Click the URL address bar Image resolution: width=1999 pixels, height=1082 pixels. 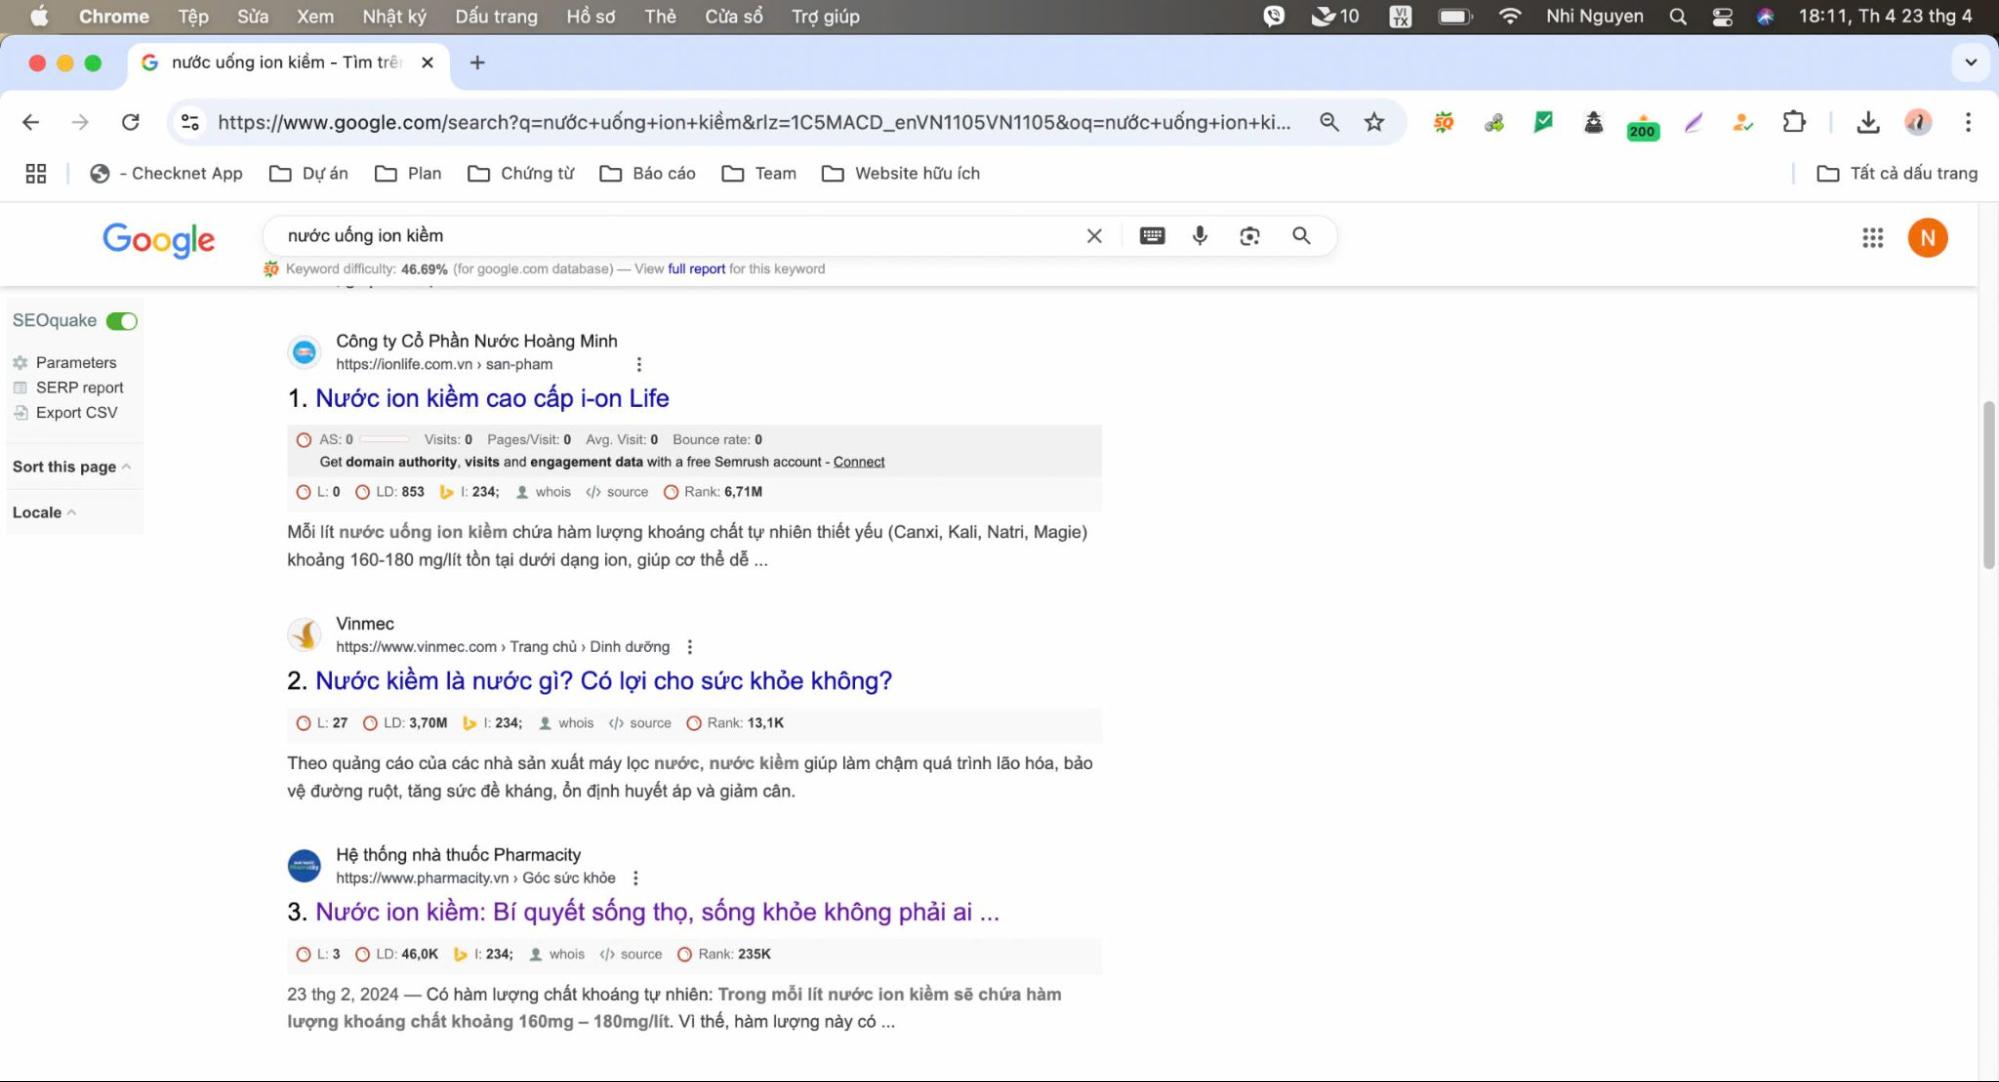coord(753,122)
